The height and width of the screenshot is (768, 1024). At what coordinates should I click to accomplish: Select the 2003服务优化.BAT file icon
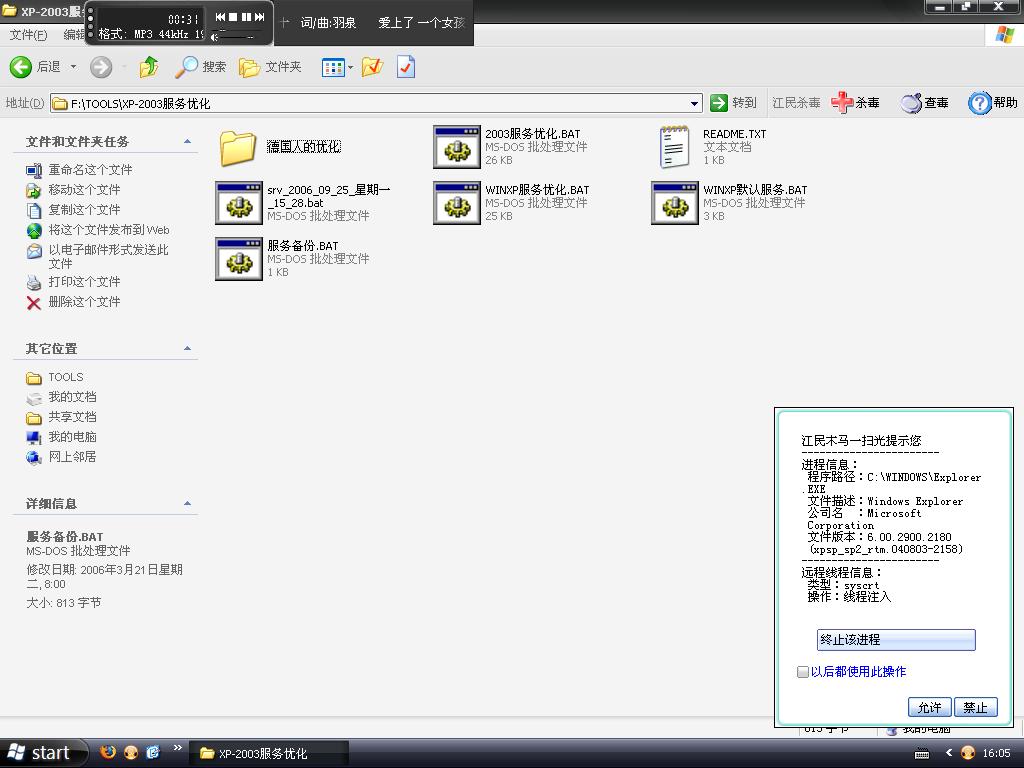pyautogui.click(x=457, y=147)
